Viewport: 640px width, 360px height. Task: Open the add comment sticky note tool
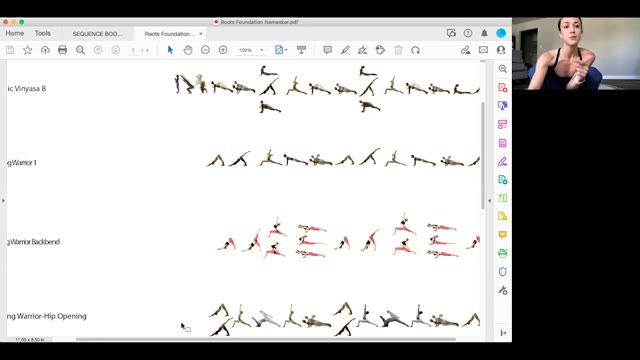tap(327, 50)
